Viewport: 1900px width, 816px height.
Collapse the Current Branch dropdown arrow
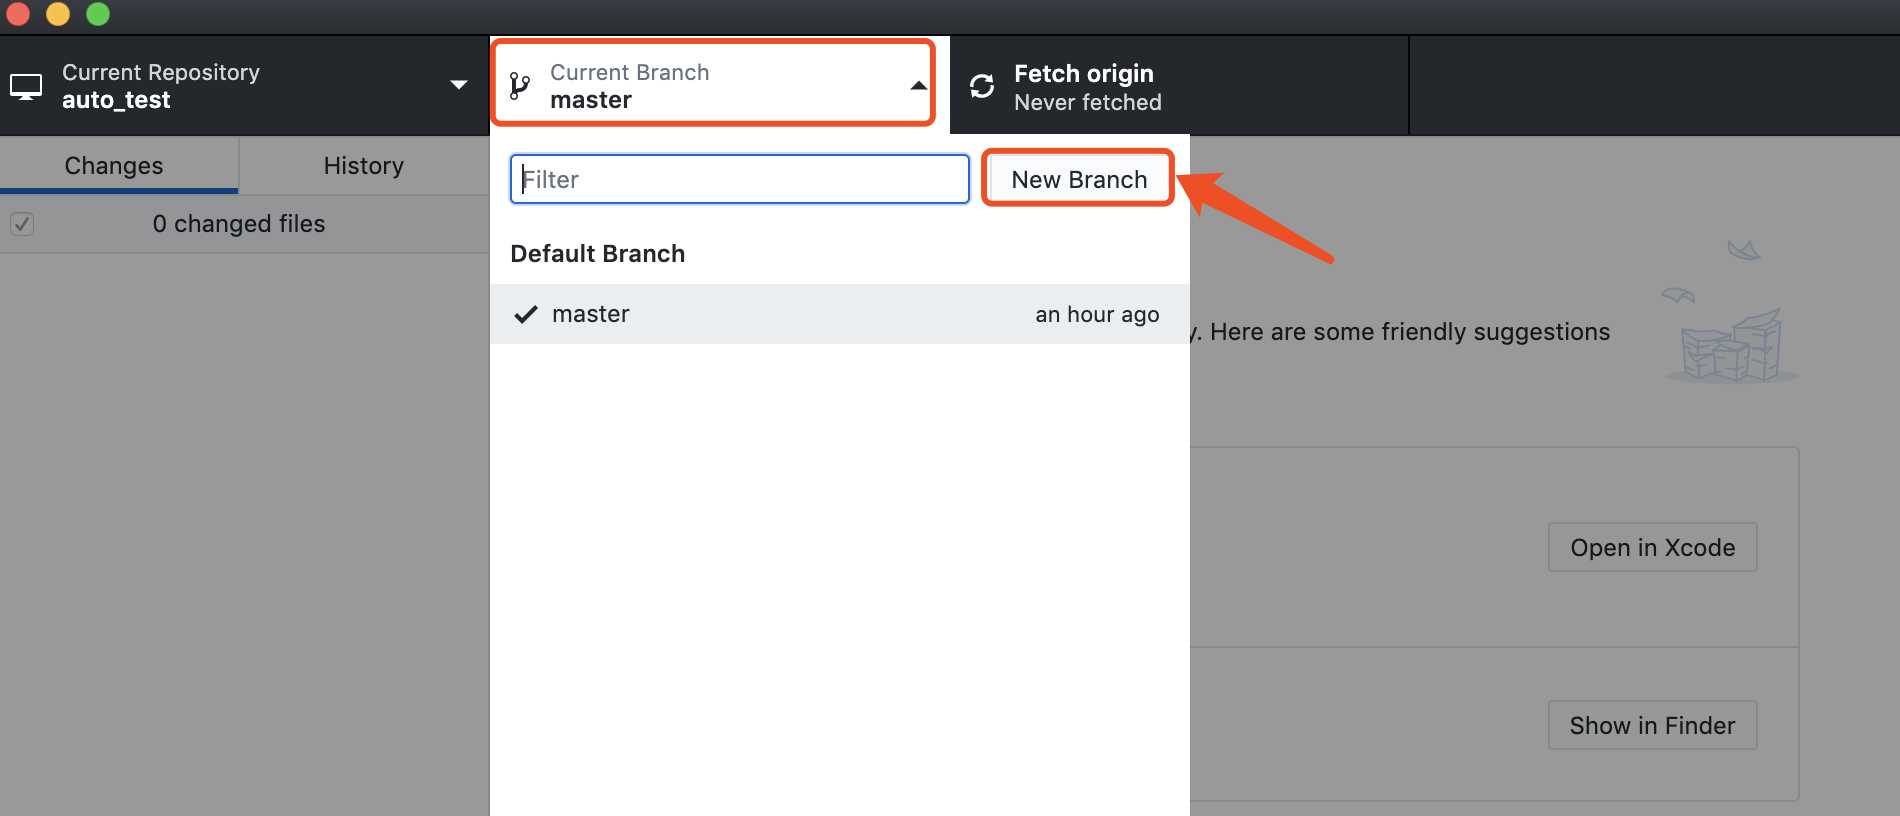(918, 86)
